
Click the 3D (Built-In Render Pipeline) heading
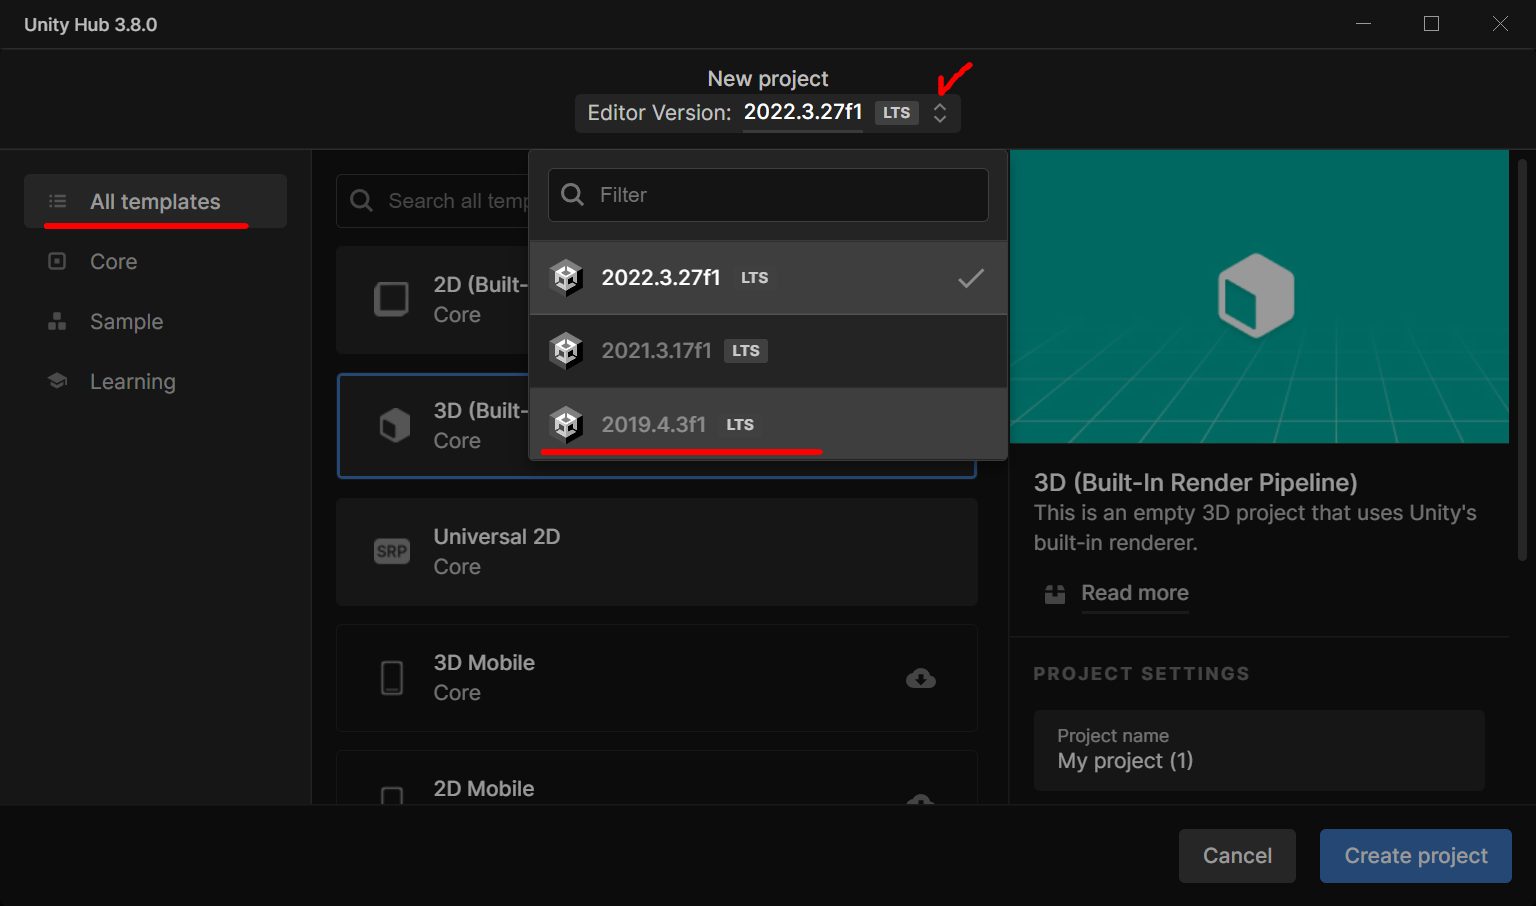(x=1196, y=483)
